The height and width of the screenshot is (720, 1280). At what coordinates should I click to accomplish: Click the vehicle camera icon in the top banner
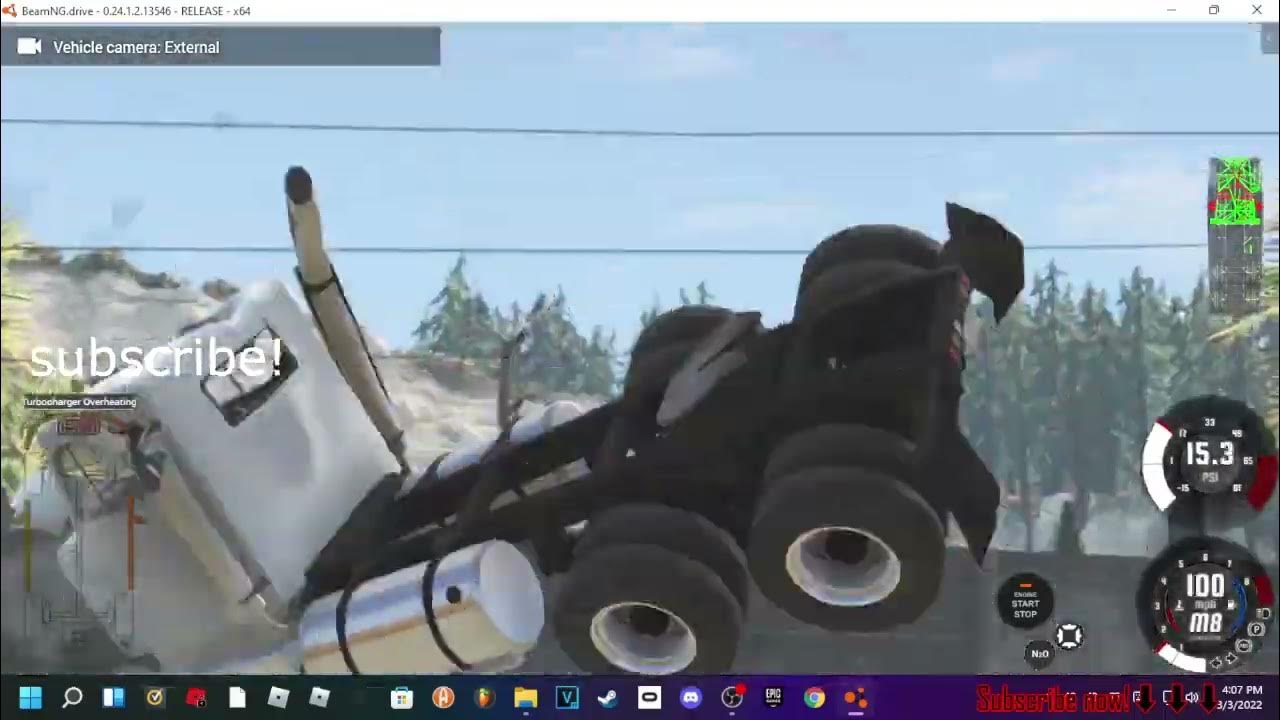click(x=29, y=46)
